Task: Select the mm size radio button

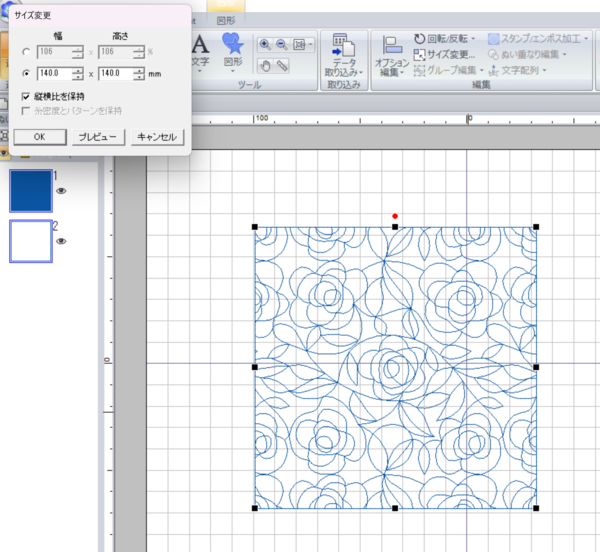Action: tap(26, 73)
